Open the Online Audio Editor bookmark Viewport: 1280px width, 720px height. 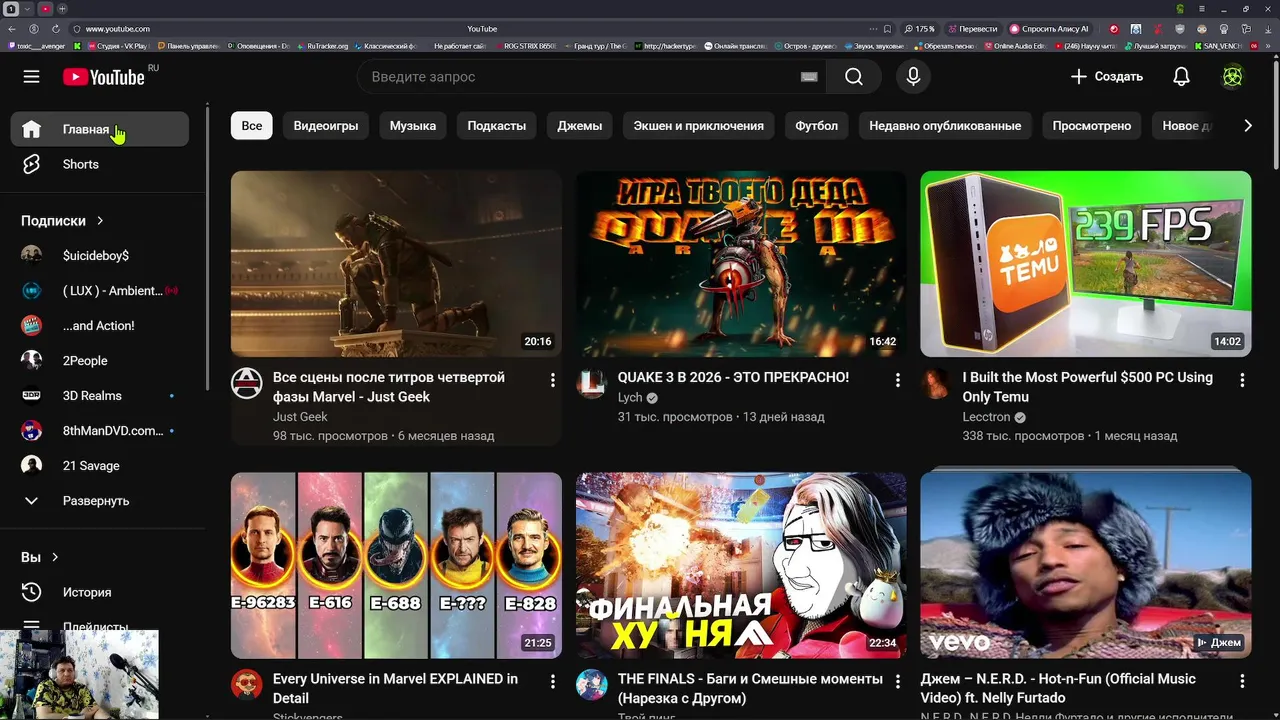(x=1015, y=46)
